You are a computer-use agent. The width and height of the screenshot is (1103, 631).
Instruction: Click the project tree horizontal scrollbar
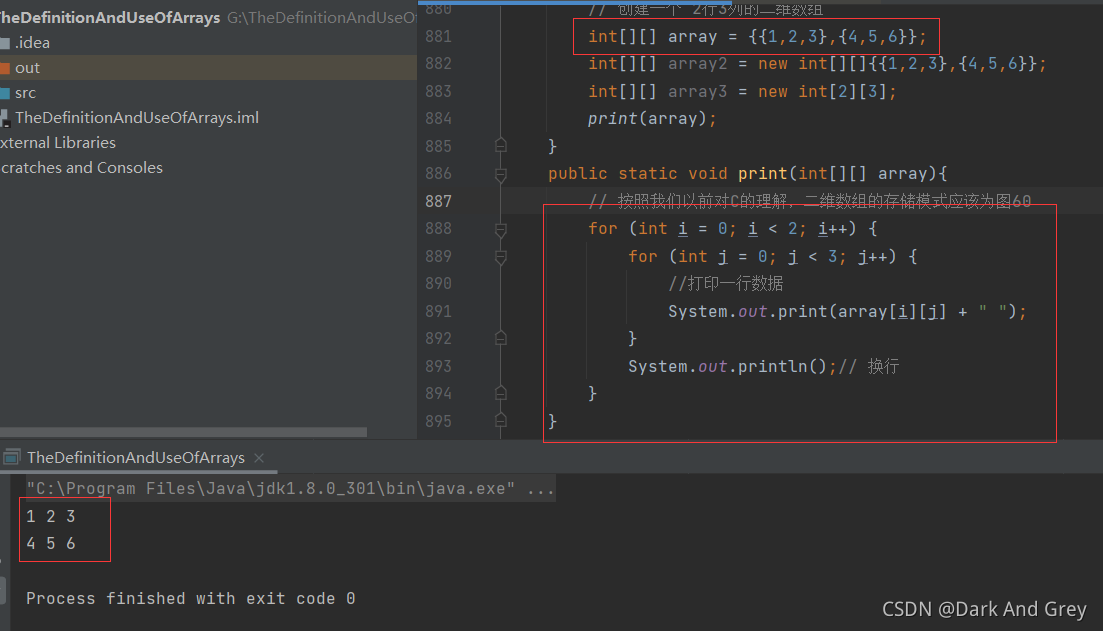pyautogui.click(x=183, y=432)
